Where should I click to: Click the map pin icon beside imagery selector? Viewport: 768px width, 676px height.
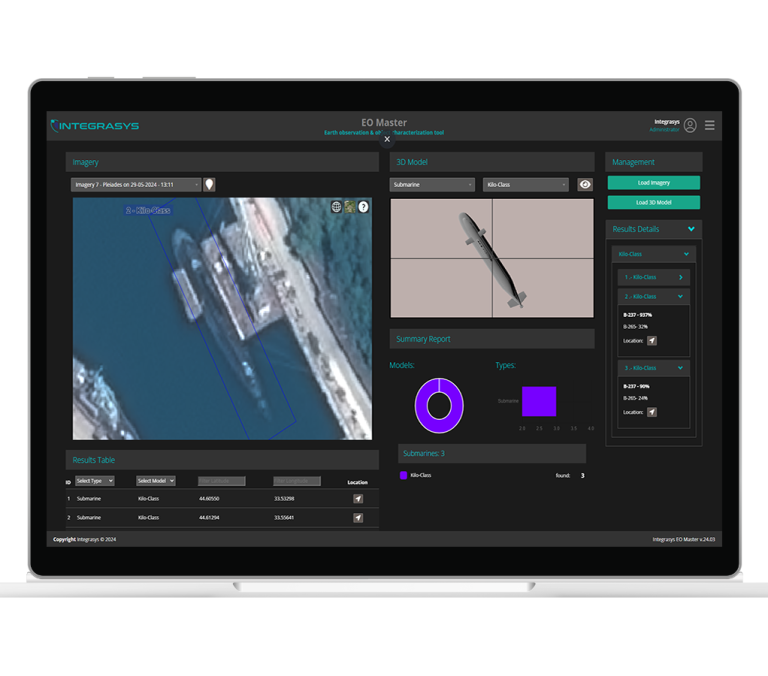point(209,184)
